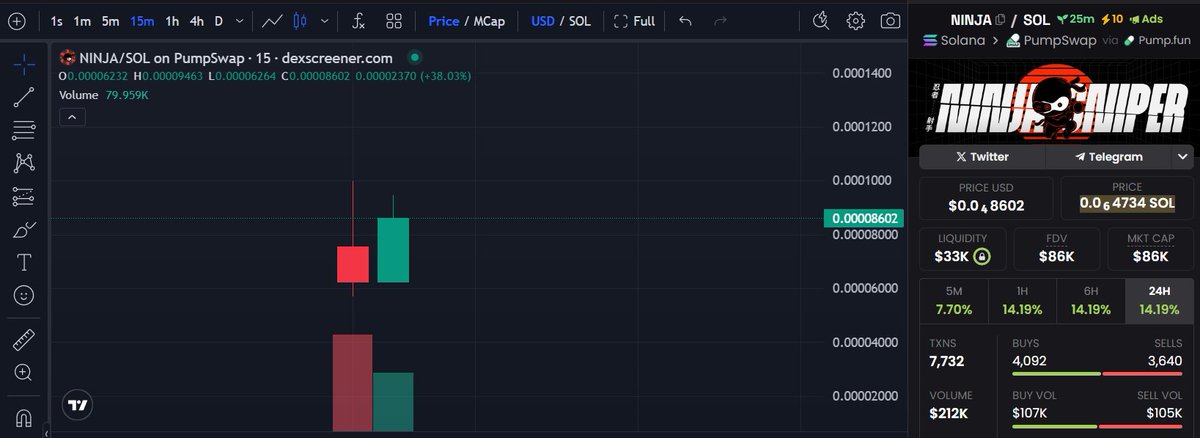Toggle chart currency to USD
Screen dimensions: 1200x438
pos(543,20)
